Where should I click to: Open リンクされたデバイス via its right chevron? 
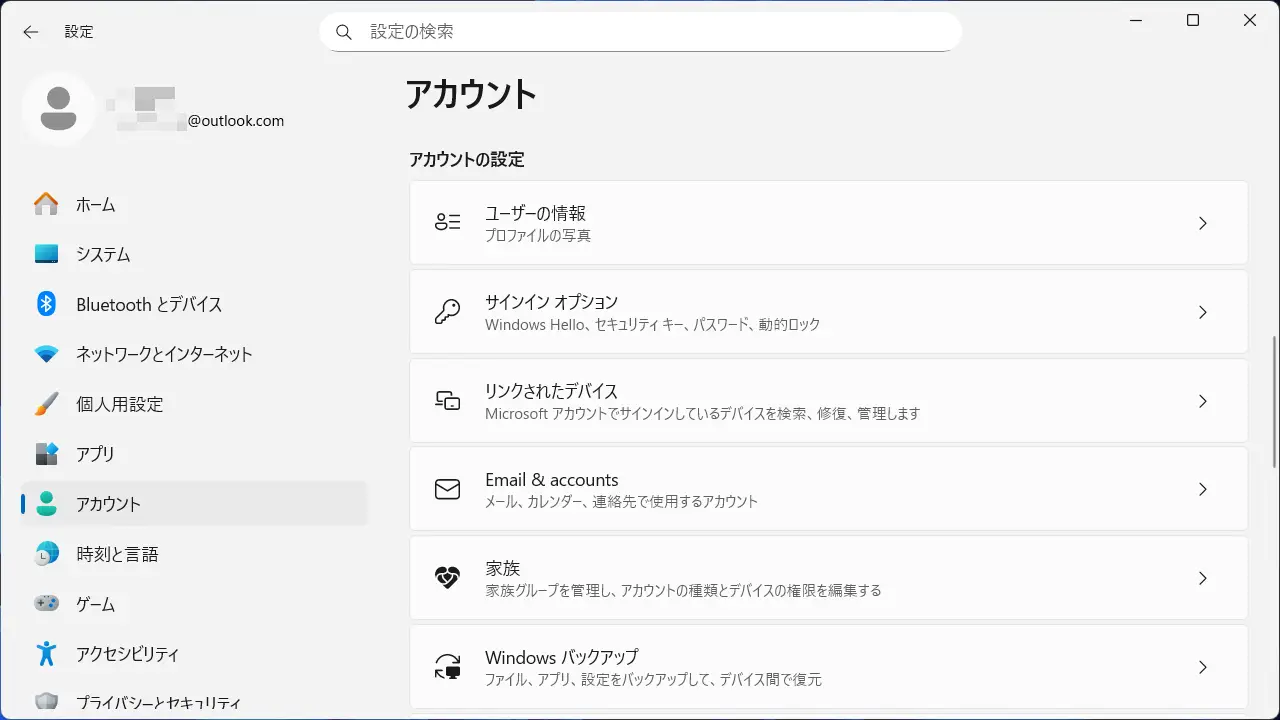1203,401
